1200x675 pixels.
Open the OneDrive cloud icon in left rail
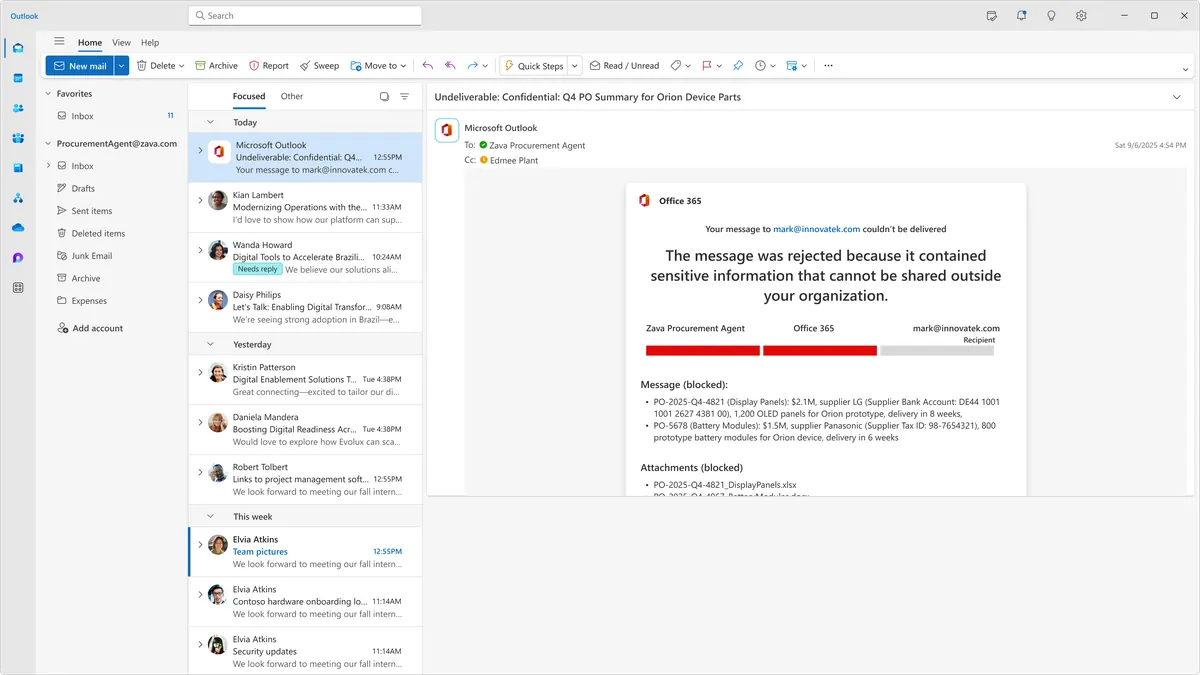click(x=18, y=228)
